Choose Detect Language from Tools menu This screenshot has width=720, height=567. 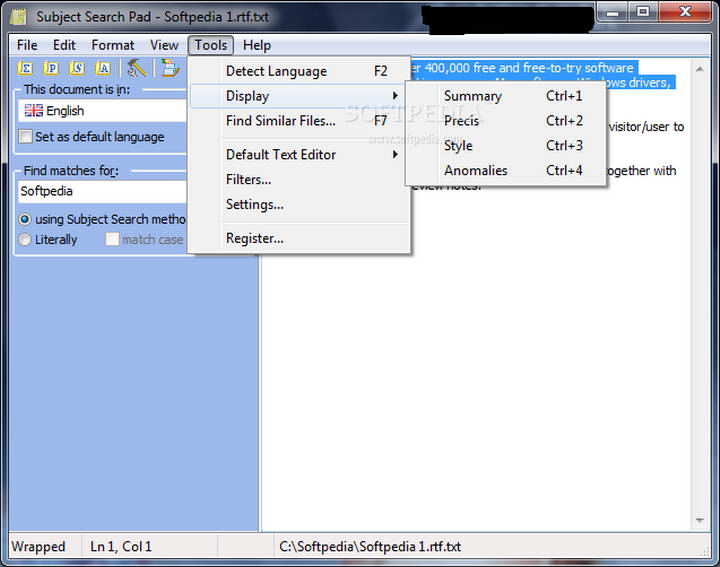299,71
